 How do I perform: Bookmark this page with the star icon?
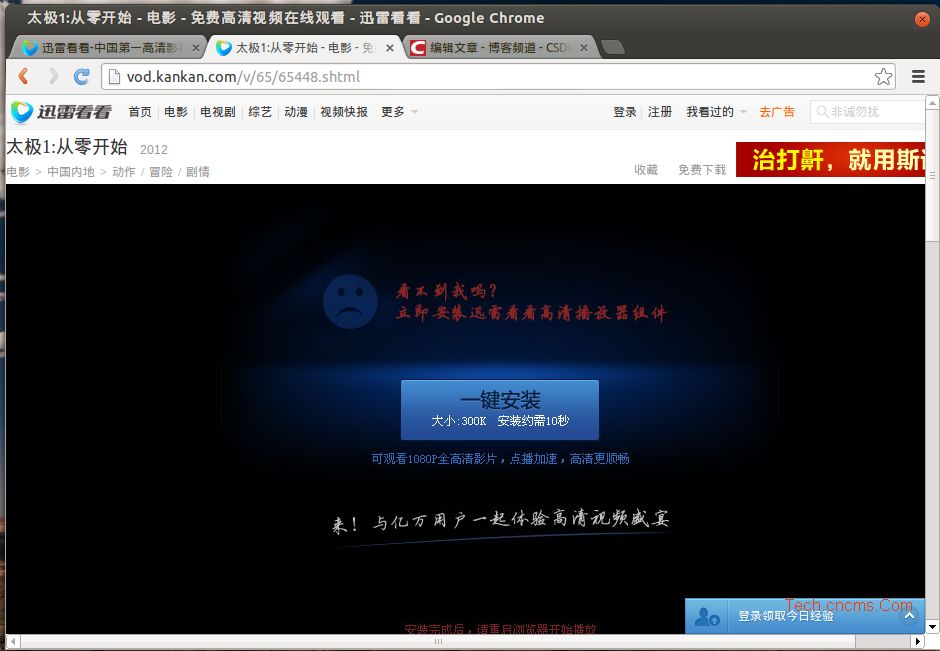[x=883, y=77]
